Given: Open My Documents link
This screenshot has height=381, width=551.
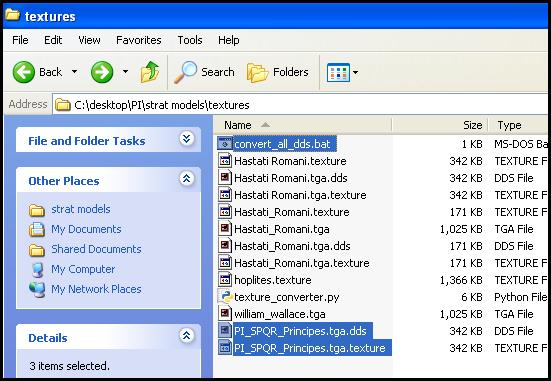Looking at the screenshot, I should [86, 229].
